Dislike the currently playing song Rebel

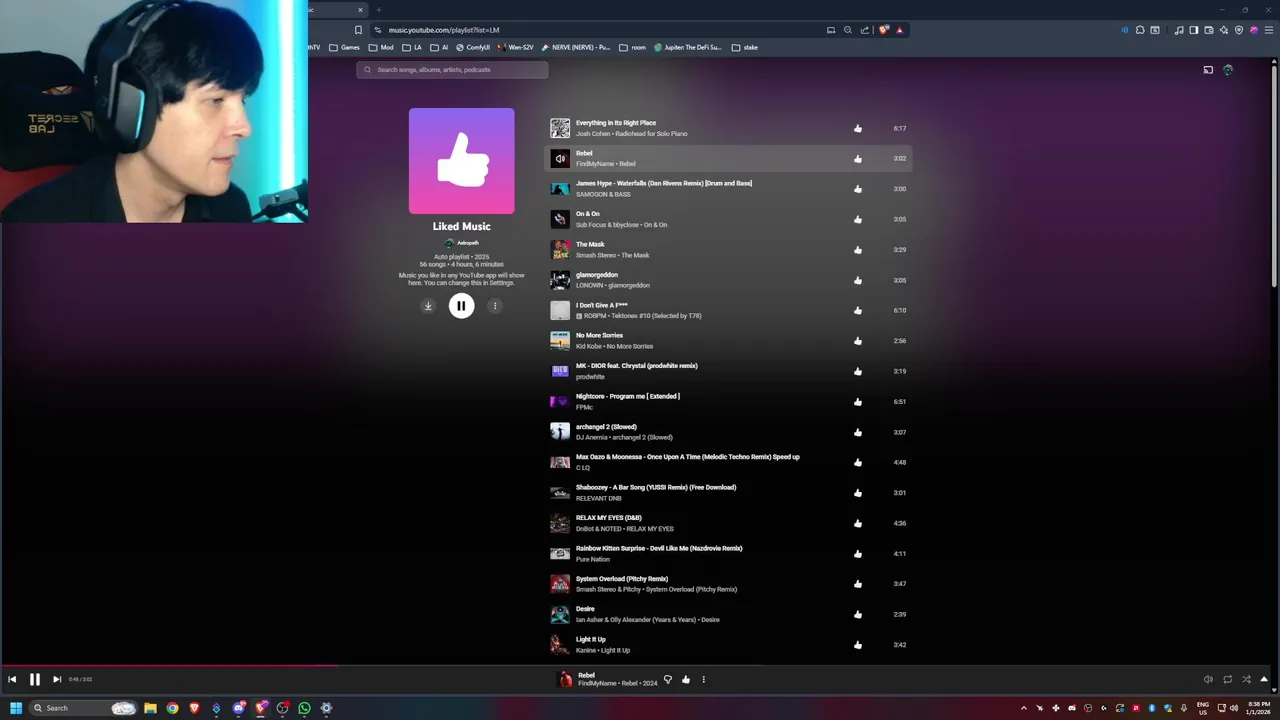coord(668,679)
